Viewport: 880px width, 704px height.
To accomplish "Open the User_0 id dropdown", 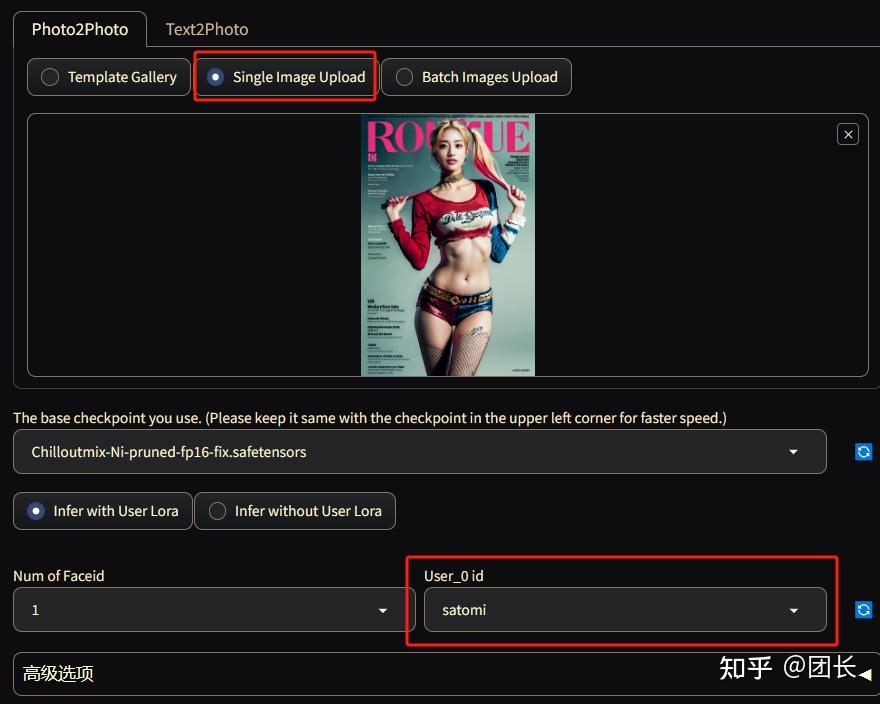I will pyautogui.click(x=625, y=610).
